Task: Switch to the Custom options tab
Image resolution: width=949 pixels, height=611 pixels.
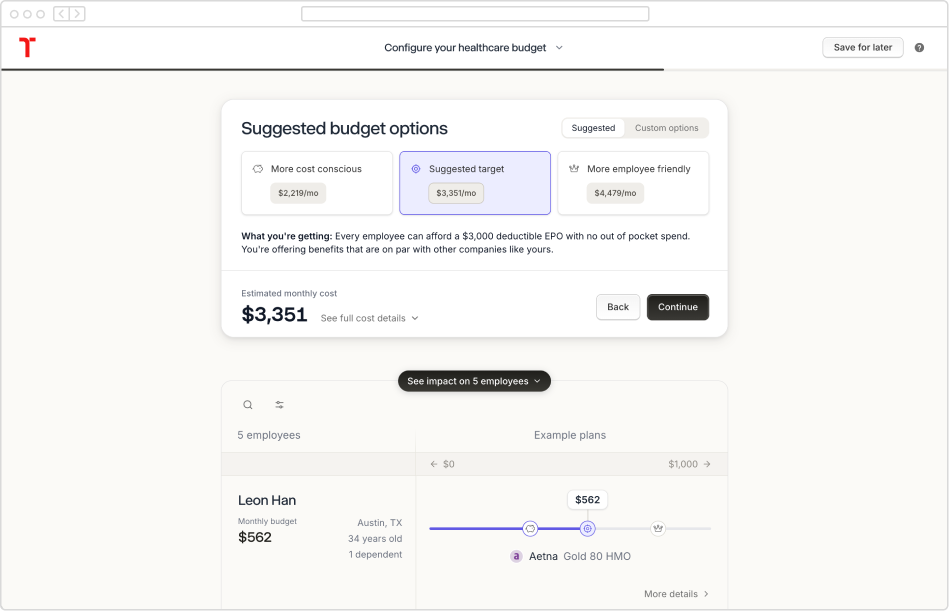Action: coord(666,128)
